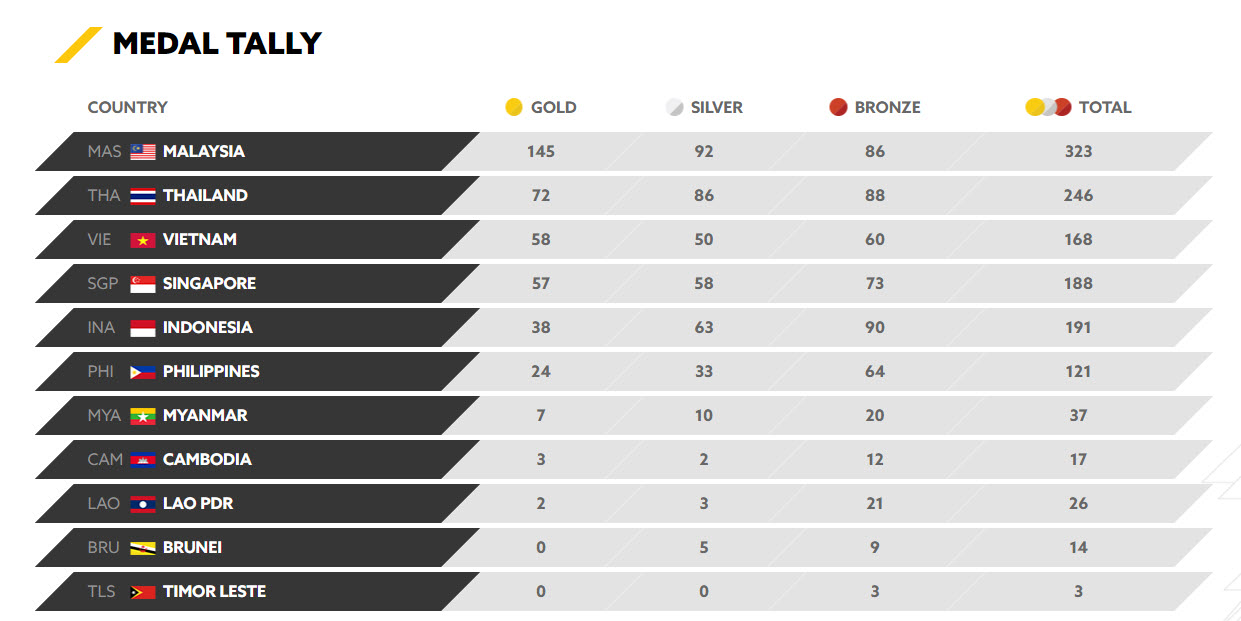Click the Lao PDR flag icon

pyautogui.click(x=143, y=504)
